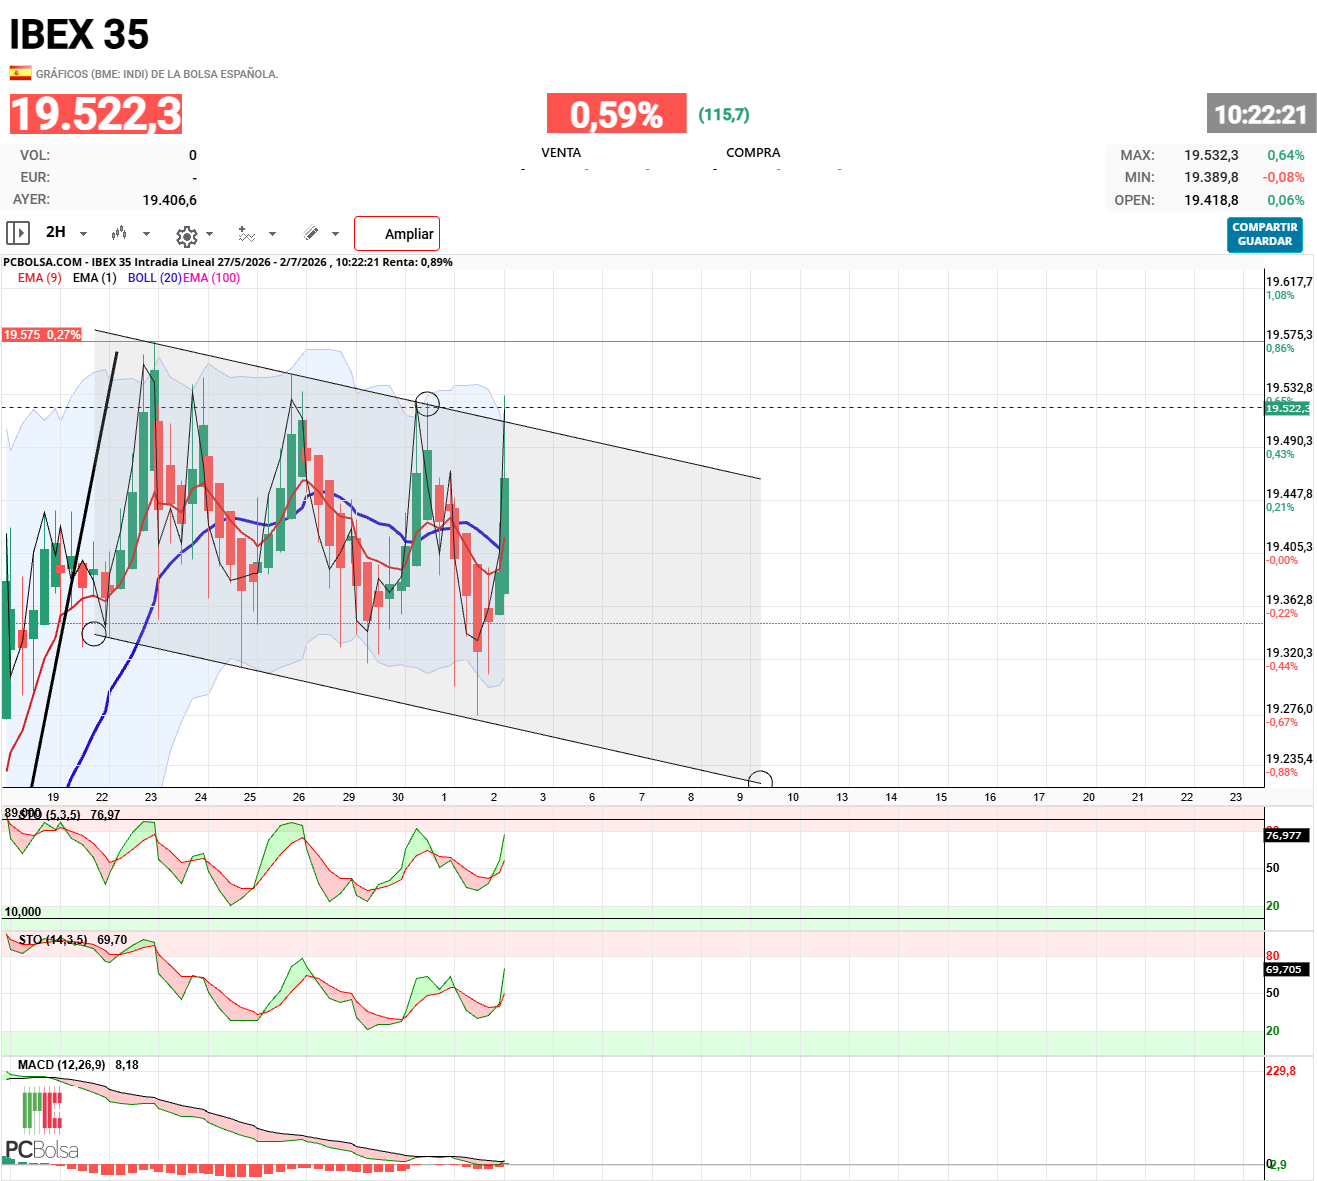Image resolution: width=1317 pixels, height=1181 pixels.
Task: Click the green 19.522,3 current price label
Action: click(1287, 408)
